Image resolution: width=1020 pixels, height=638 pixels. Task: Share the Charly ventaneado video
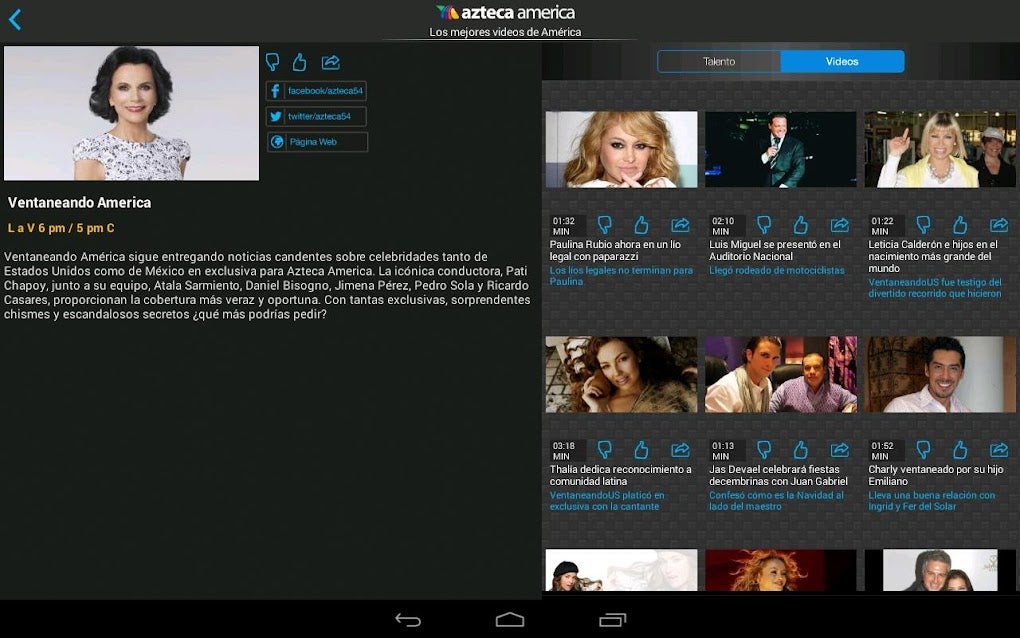pyautogui.click(x=999, y=449)
